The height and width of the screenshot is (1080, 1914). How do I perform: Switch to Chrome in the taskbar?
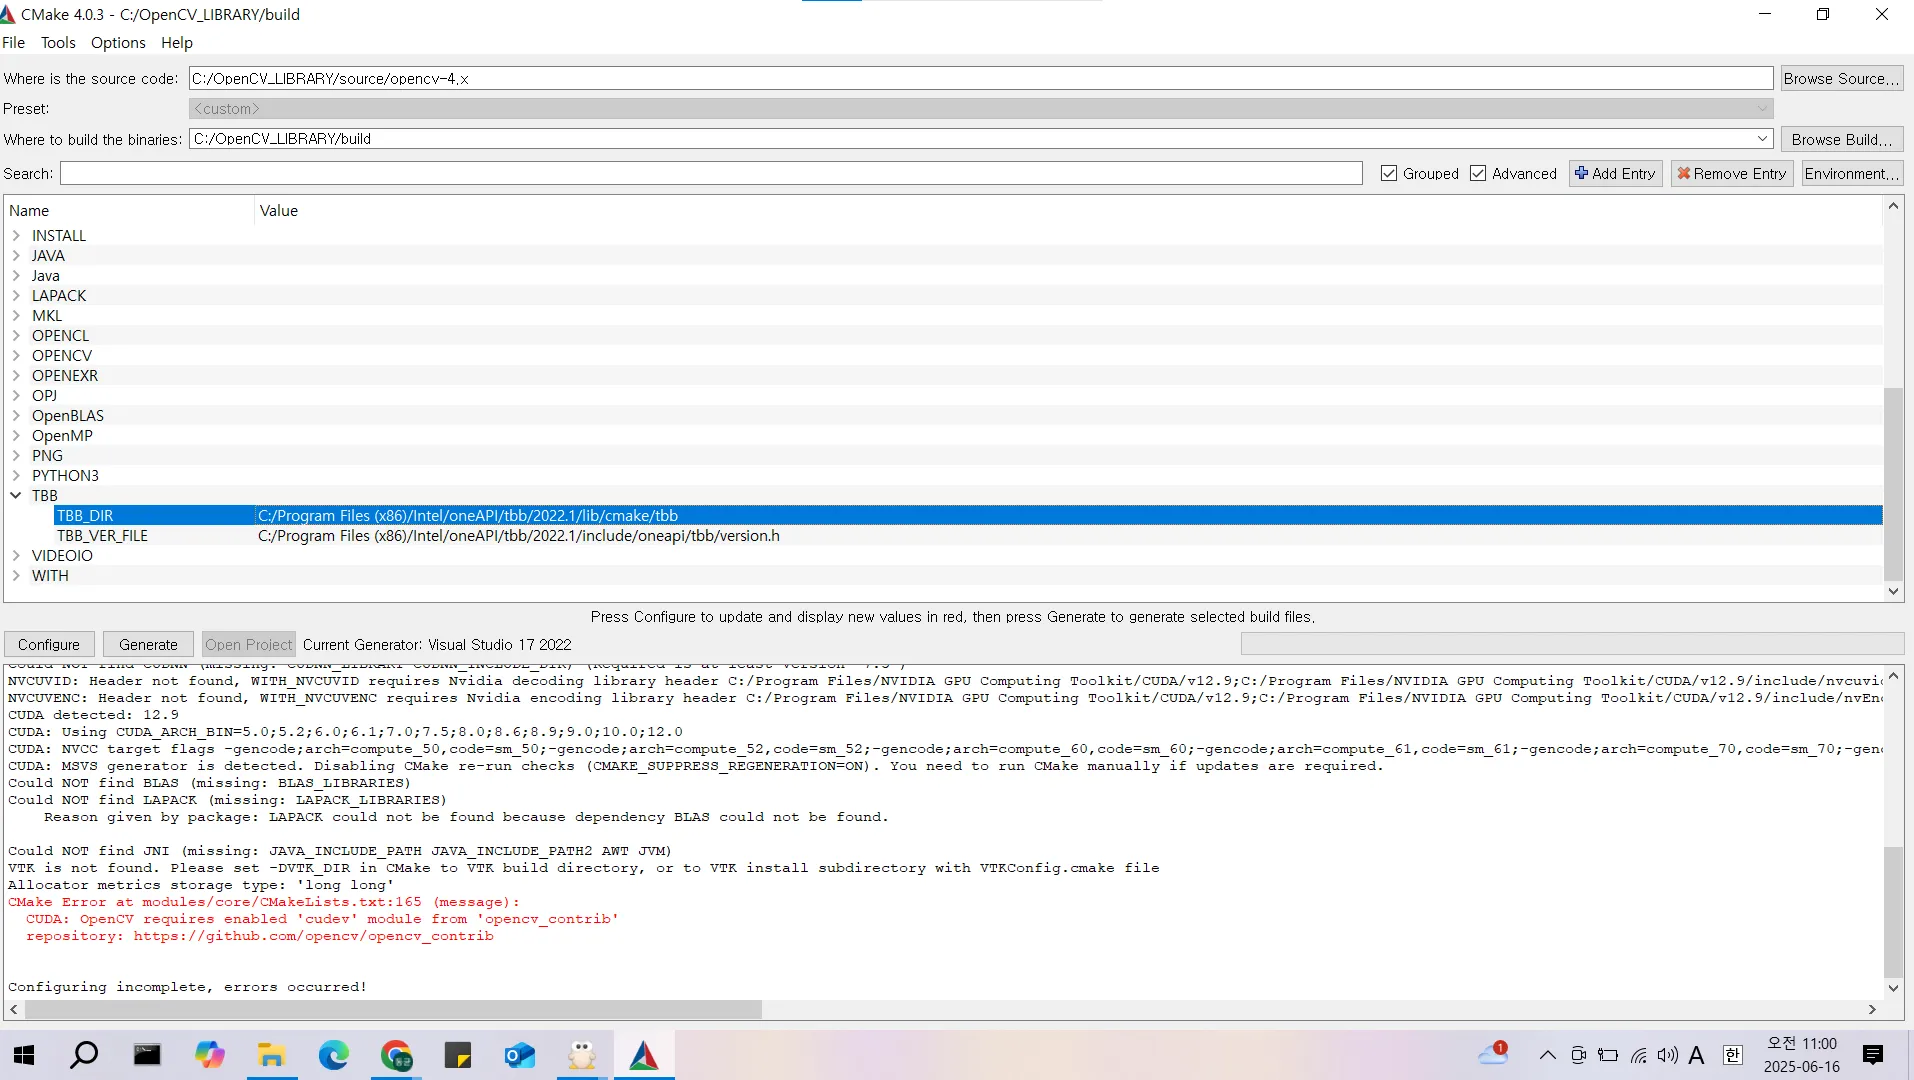(x=396, y=1055)
